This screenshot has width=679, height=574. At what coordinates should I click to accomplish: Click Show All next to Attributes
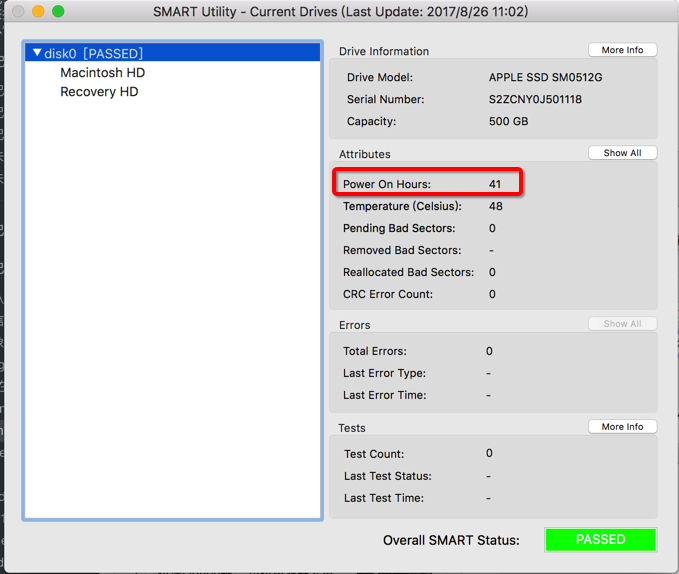622,153
